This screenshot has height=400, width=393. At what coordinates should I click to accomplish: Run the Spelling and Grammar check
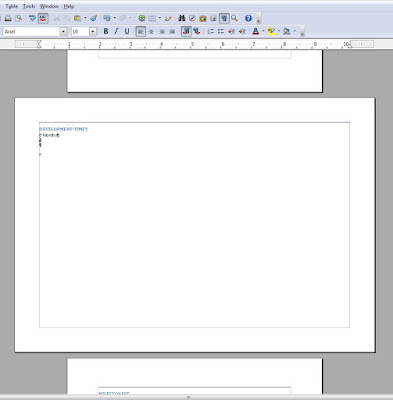[x=32, y=18]
